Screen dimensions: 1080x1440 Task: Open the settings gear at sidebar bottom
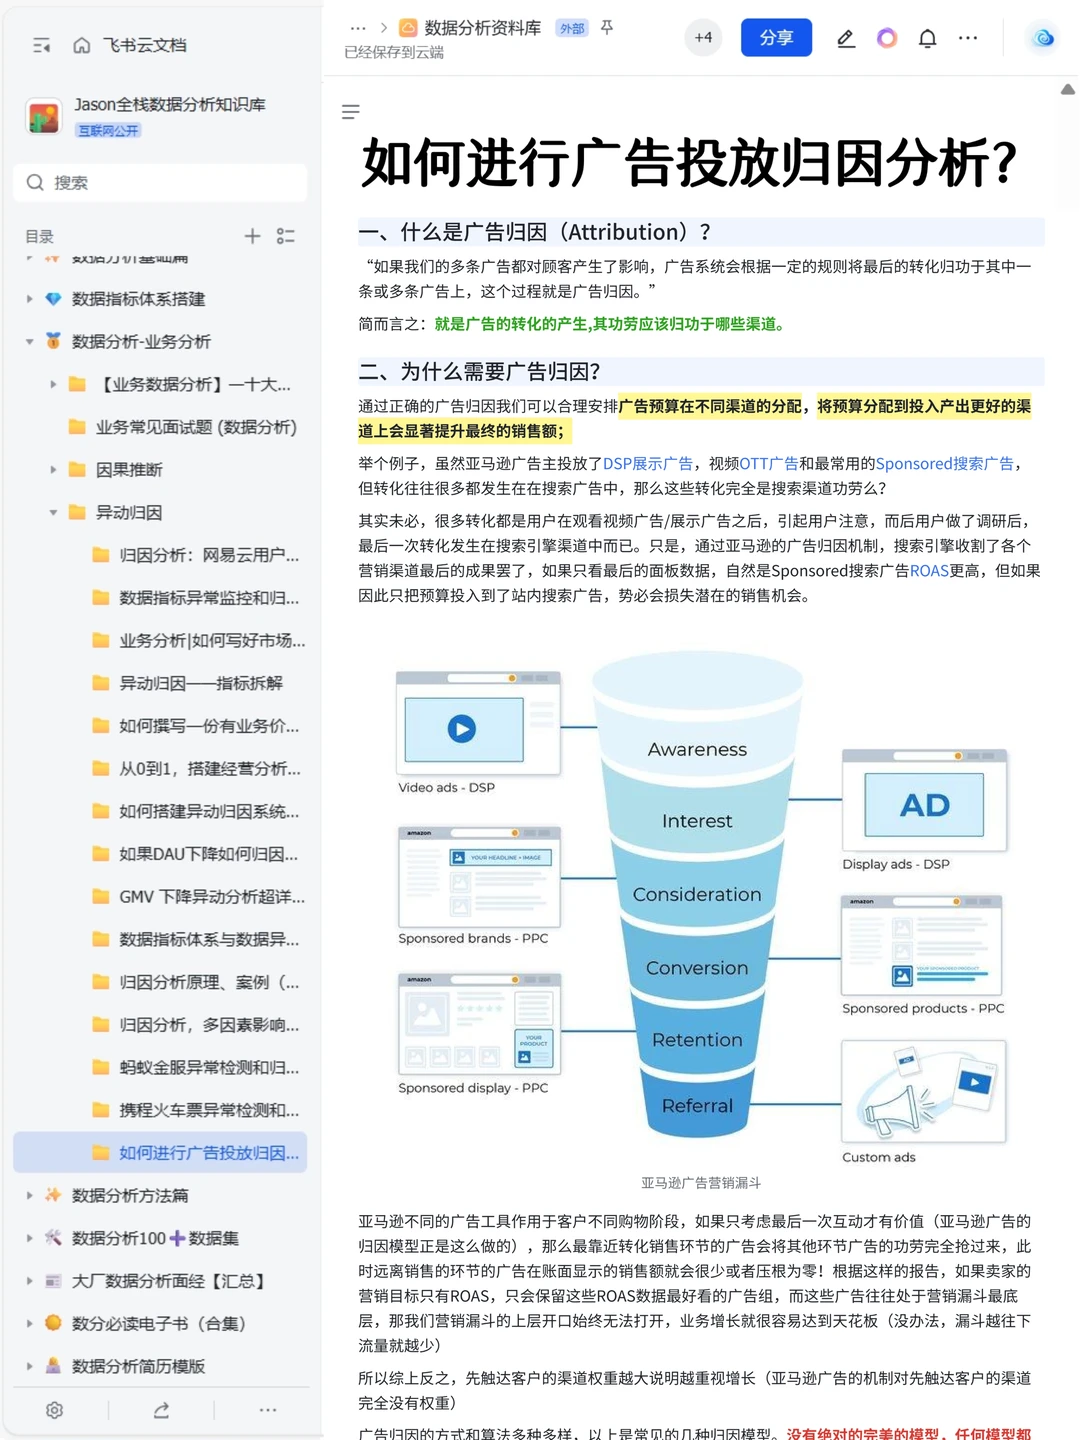(52, 1411)
